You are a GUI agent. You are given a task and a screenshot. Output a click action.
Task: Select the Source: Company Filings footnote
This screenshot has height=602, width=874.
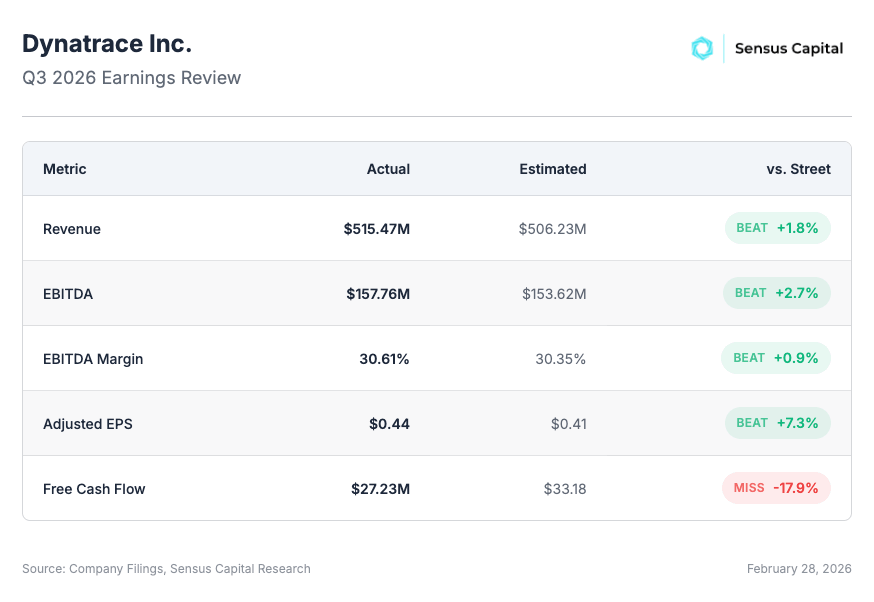click(x=166, y=569)
